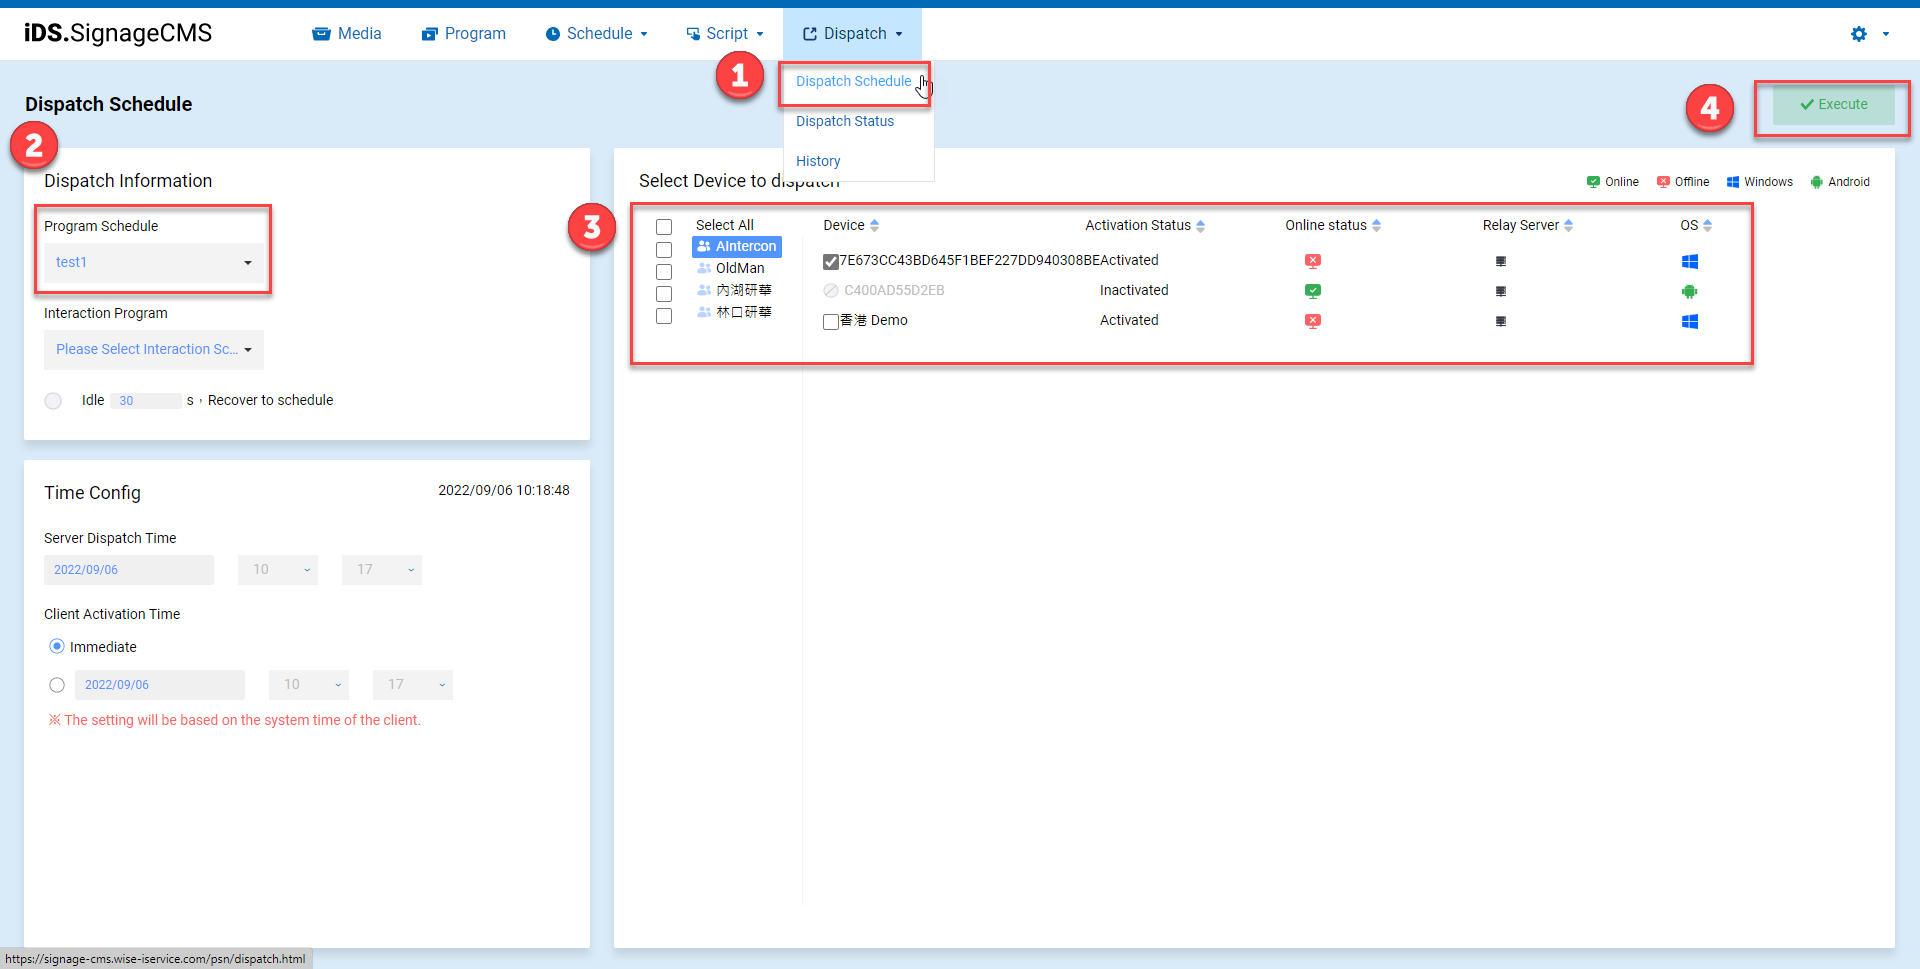Viewport: 1920px width, 969px height.
Task: Sort by the Relay Server column arrows
Action: click(x=1569, y=225)
